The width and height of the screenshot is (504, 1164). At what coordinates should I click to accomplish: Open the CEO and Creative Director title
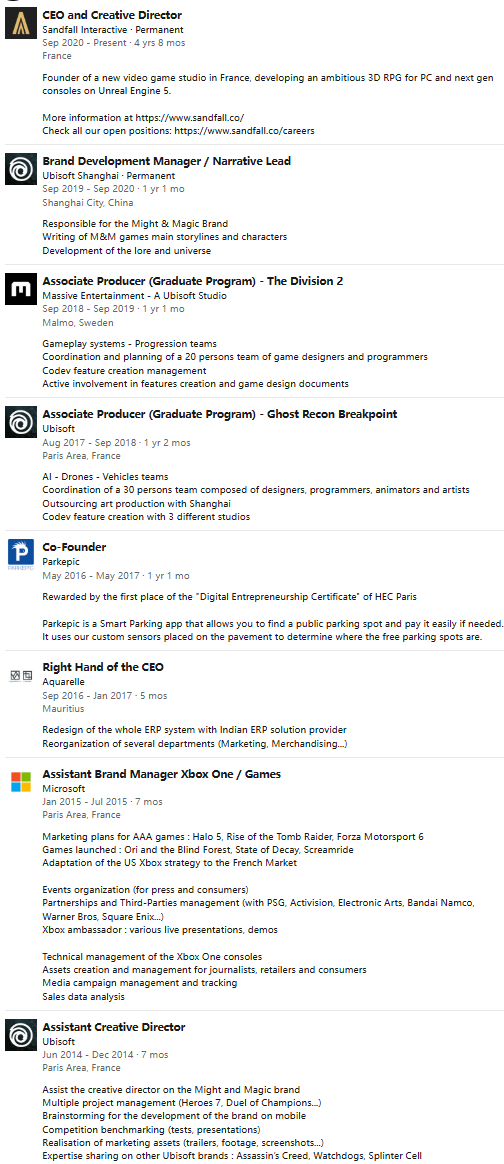[x=112, y=15]
